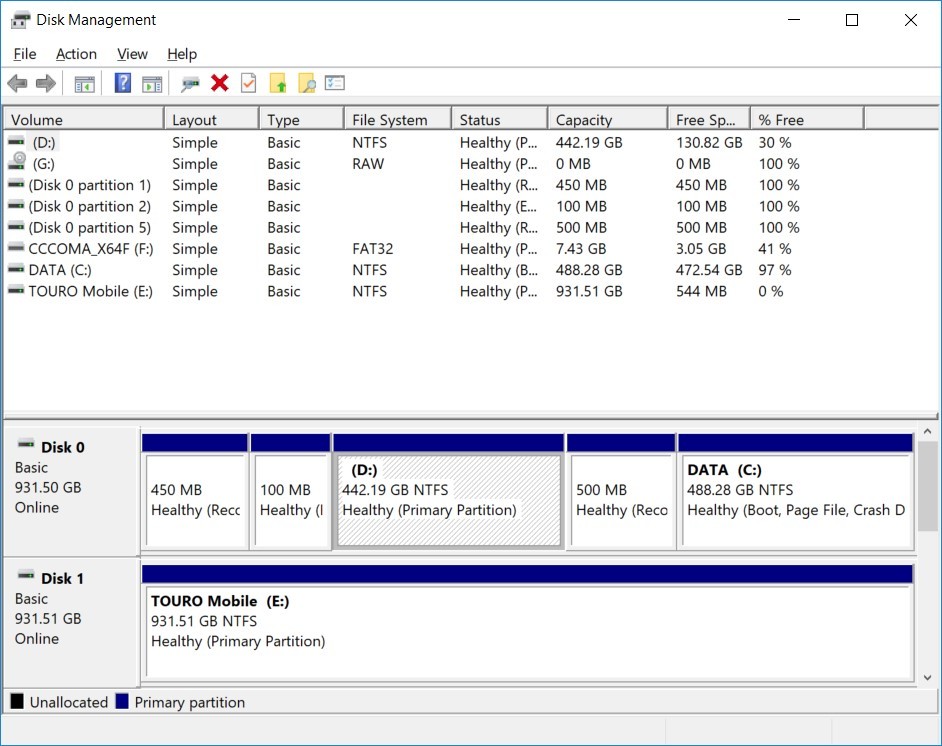942x746 pixels.
Task: Open the Action menu
Action: click(76, 54)
